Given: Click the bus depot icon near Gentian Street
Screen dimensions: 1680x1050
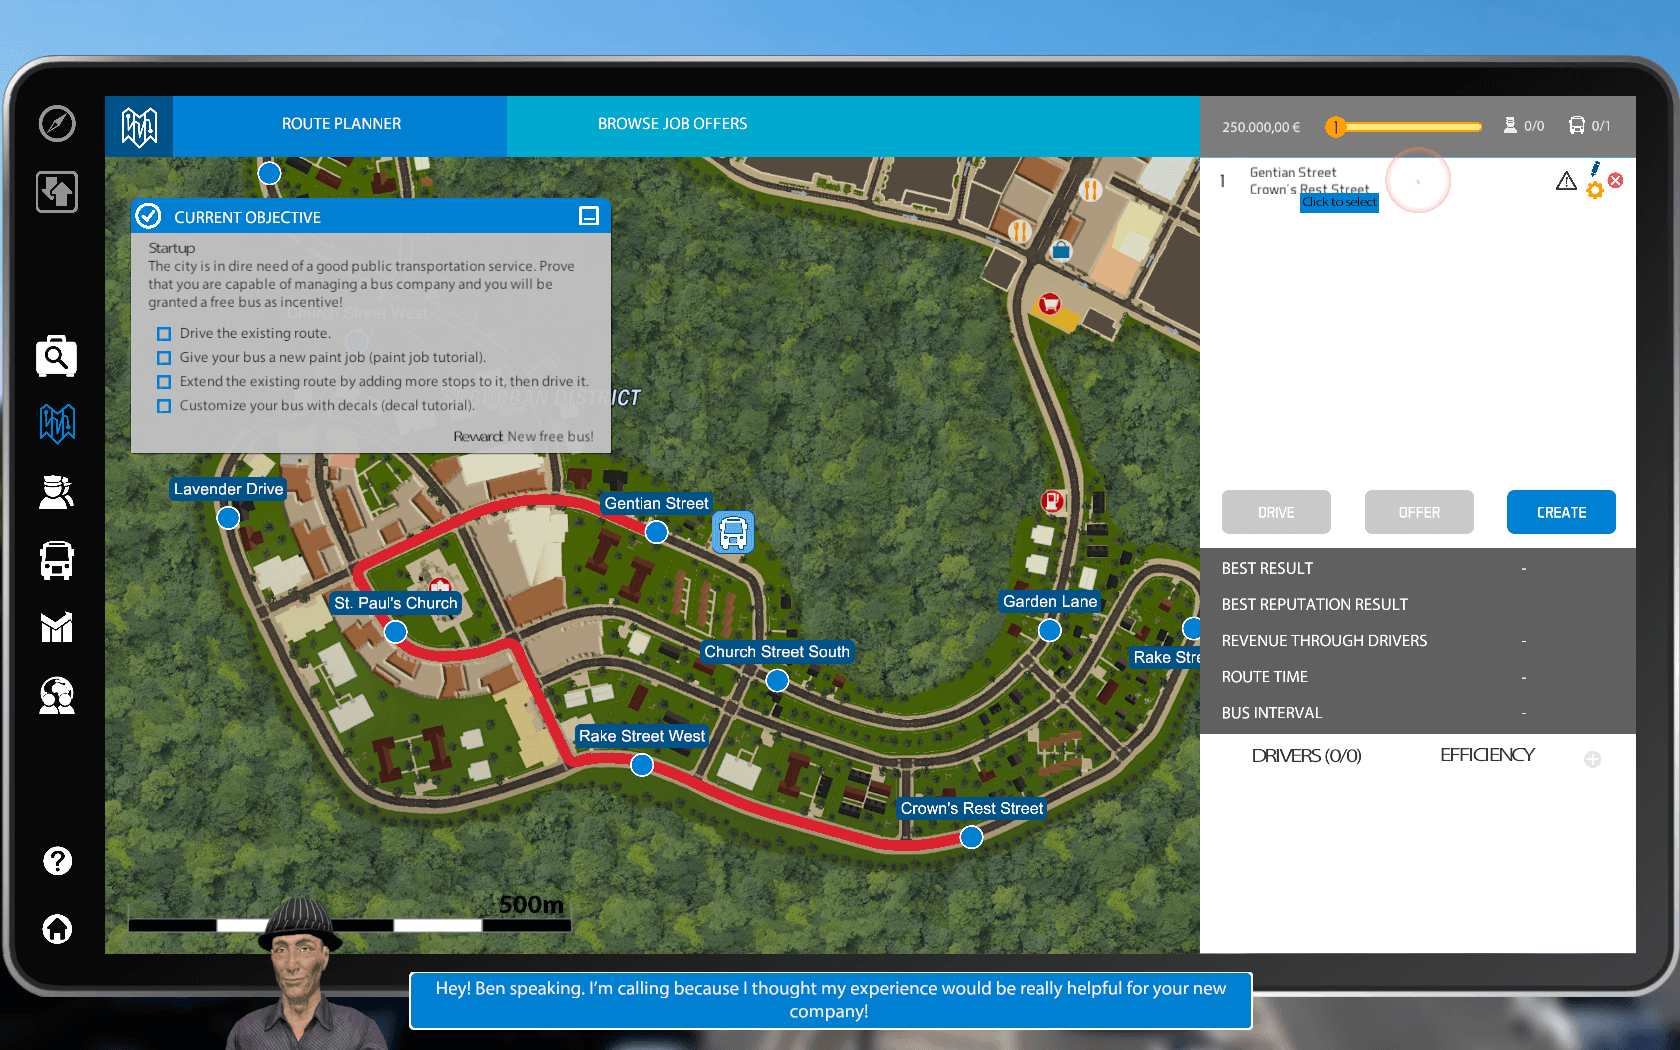Looking at the screenshot, I should 733,532.
